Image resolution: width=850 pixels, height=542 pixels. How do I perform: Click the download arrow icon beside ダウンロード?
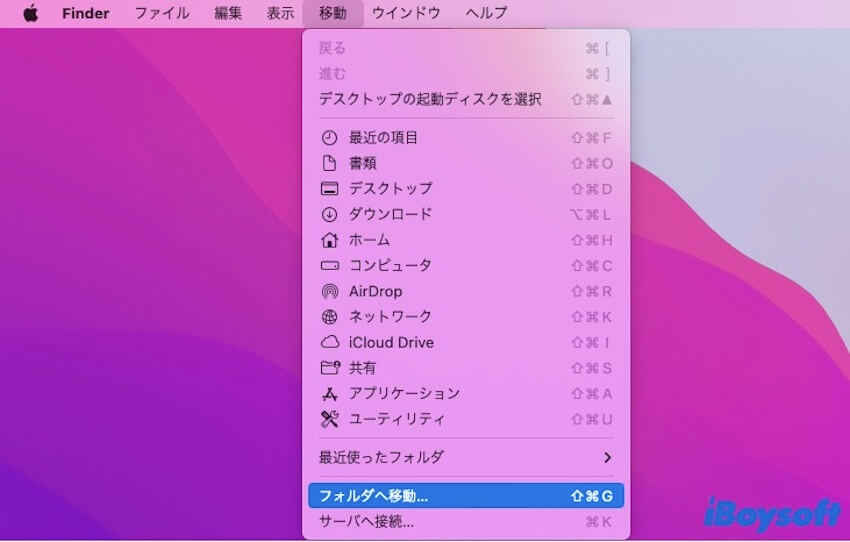click(x=329, y=215)
